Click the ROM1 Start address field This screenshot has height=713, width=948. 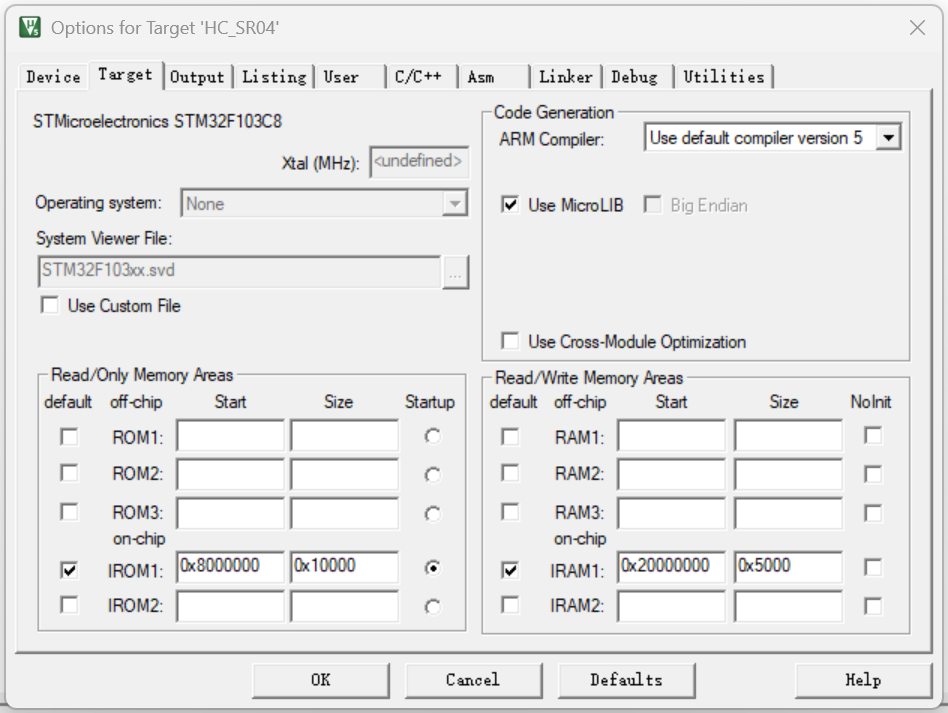tap(230, 435)
